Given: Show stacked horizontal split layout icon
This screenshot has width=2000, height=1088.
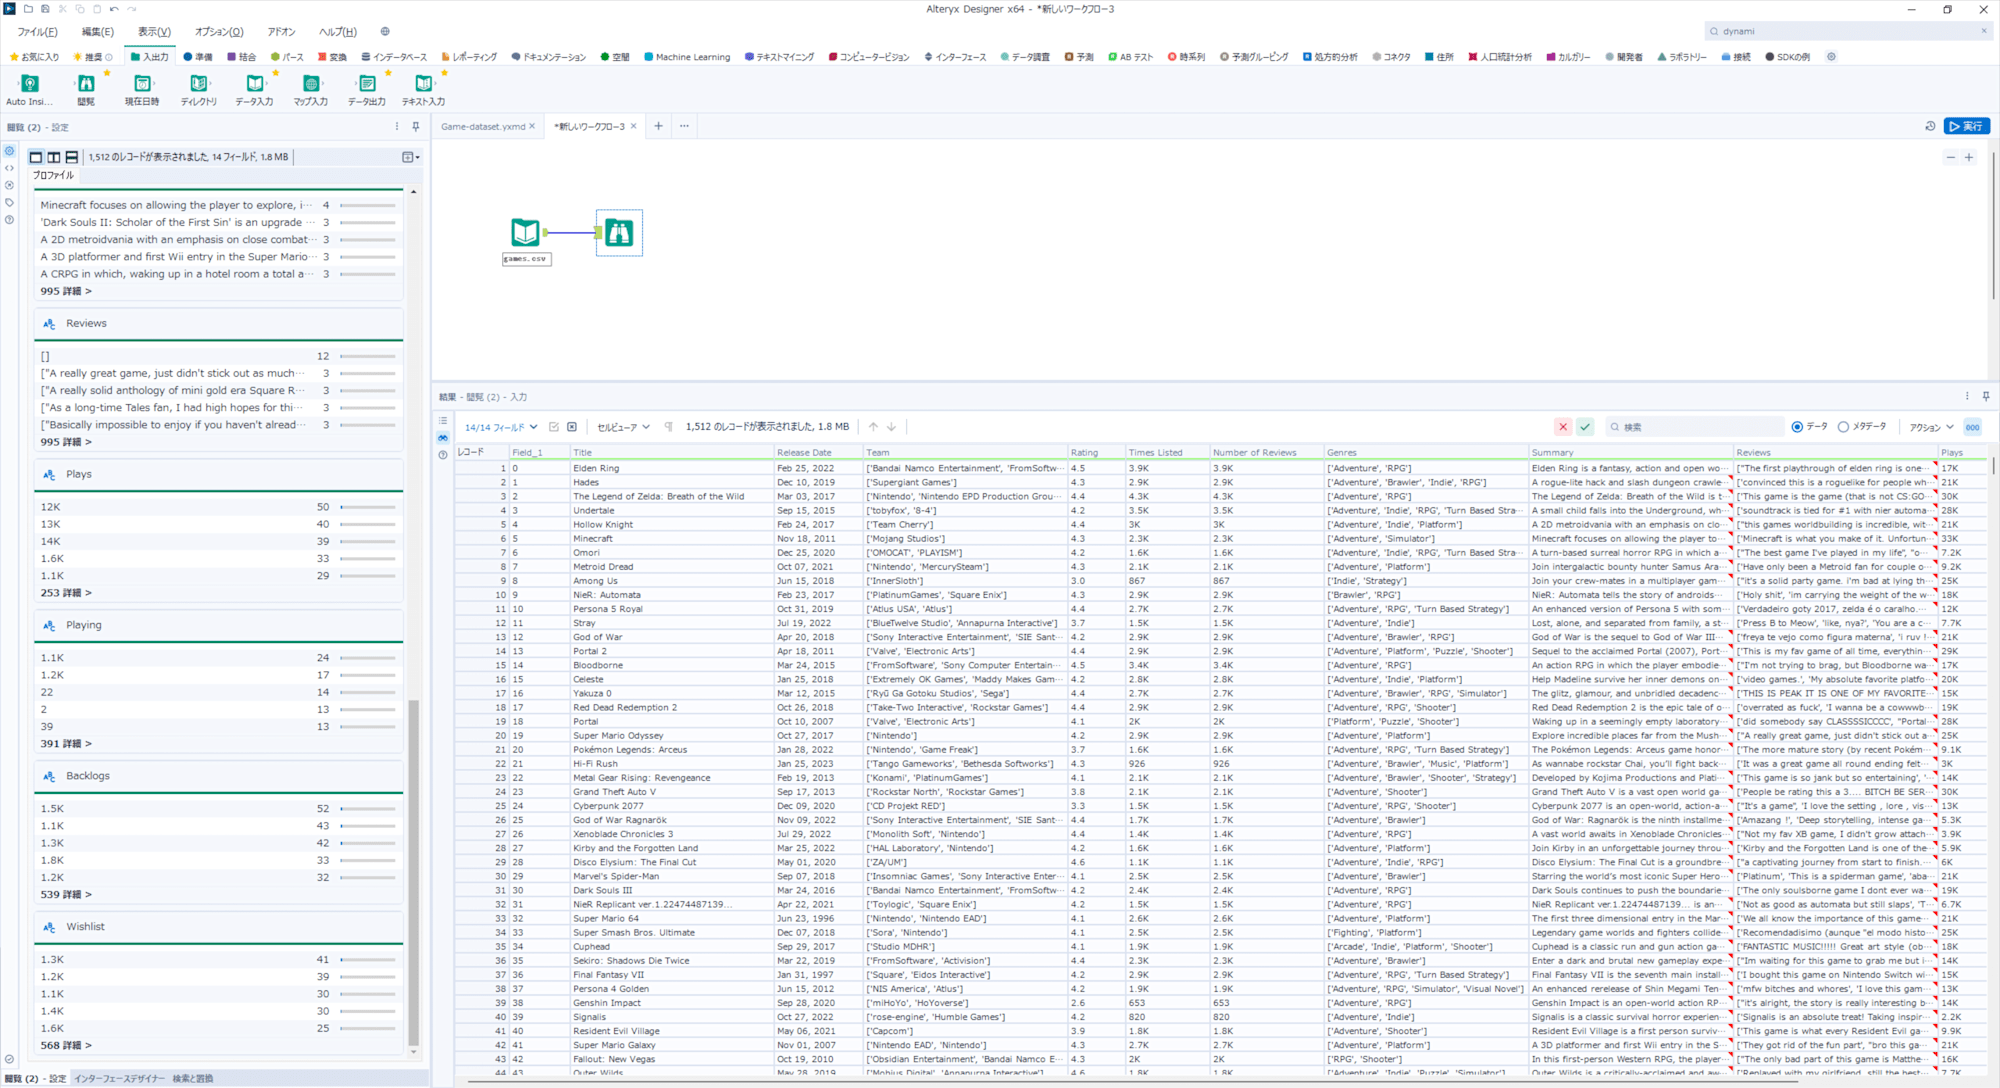Looking at the screenshot, I should pyautogui.click(x=72, y=157).
